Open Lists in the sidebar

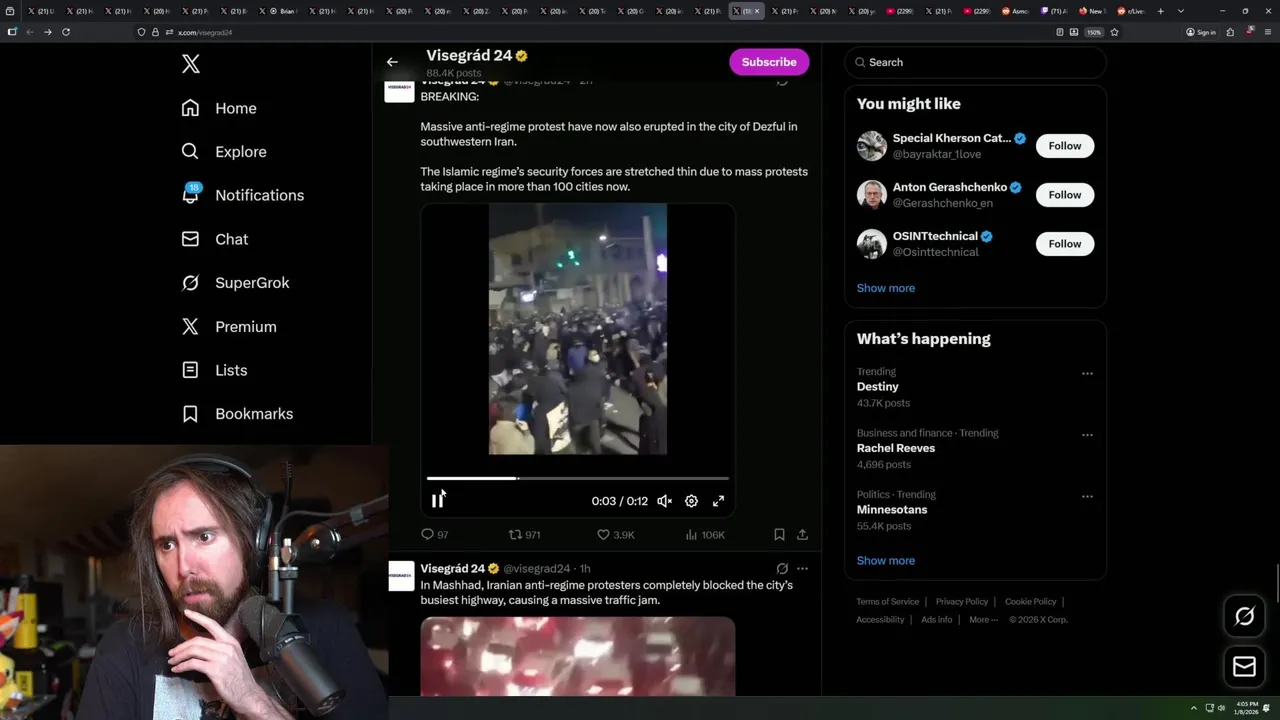(x=214, y=370)
